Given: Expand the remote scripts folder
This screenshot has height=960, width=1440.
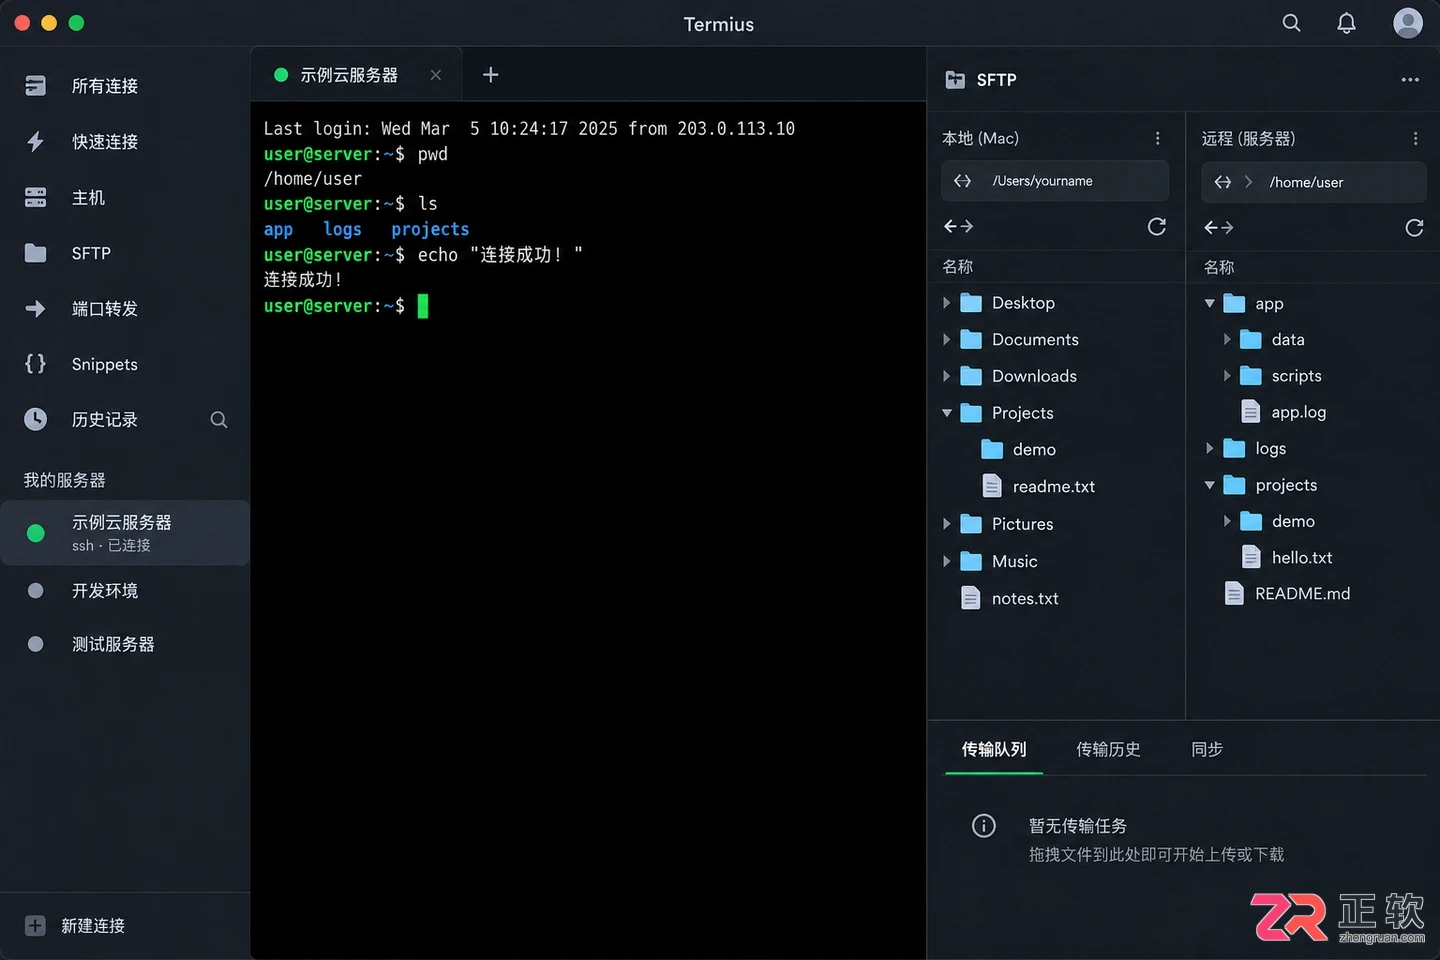Looking at the screenshot, I should click(1227, 376).
